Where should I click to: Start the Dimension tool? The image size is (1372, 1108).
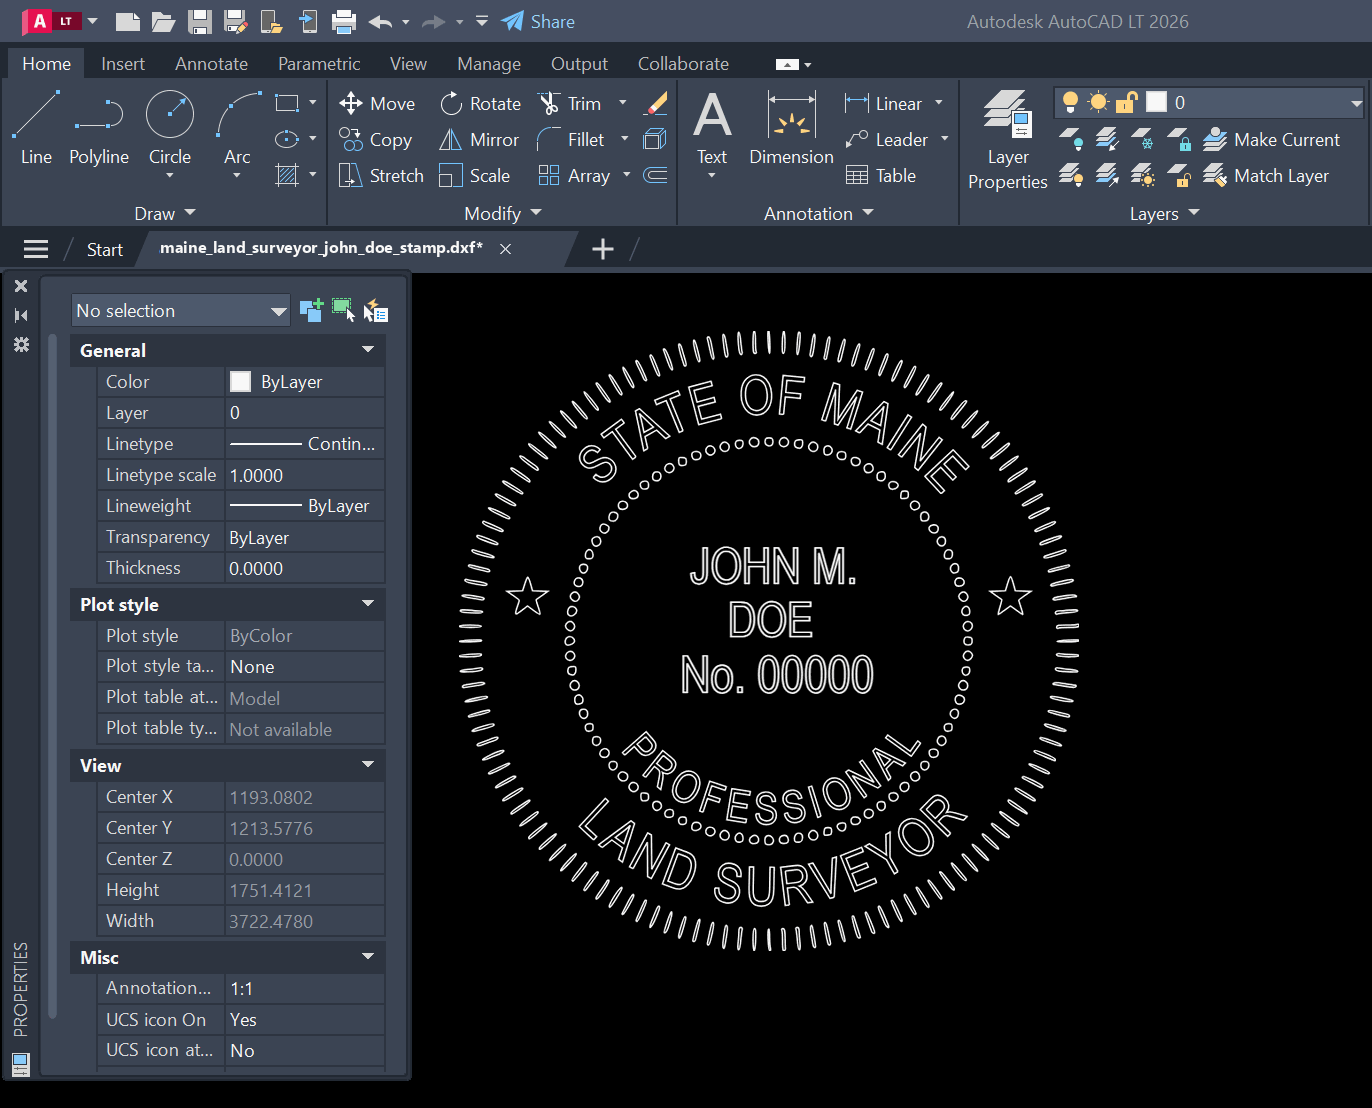click(791, 128)
